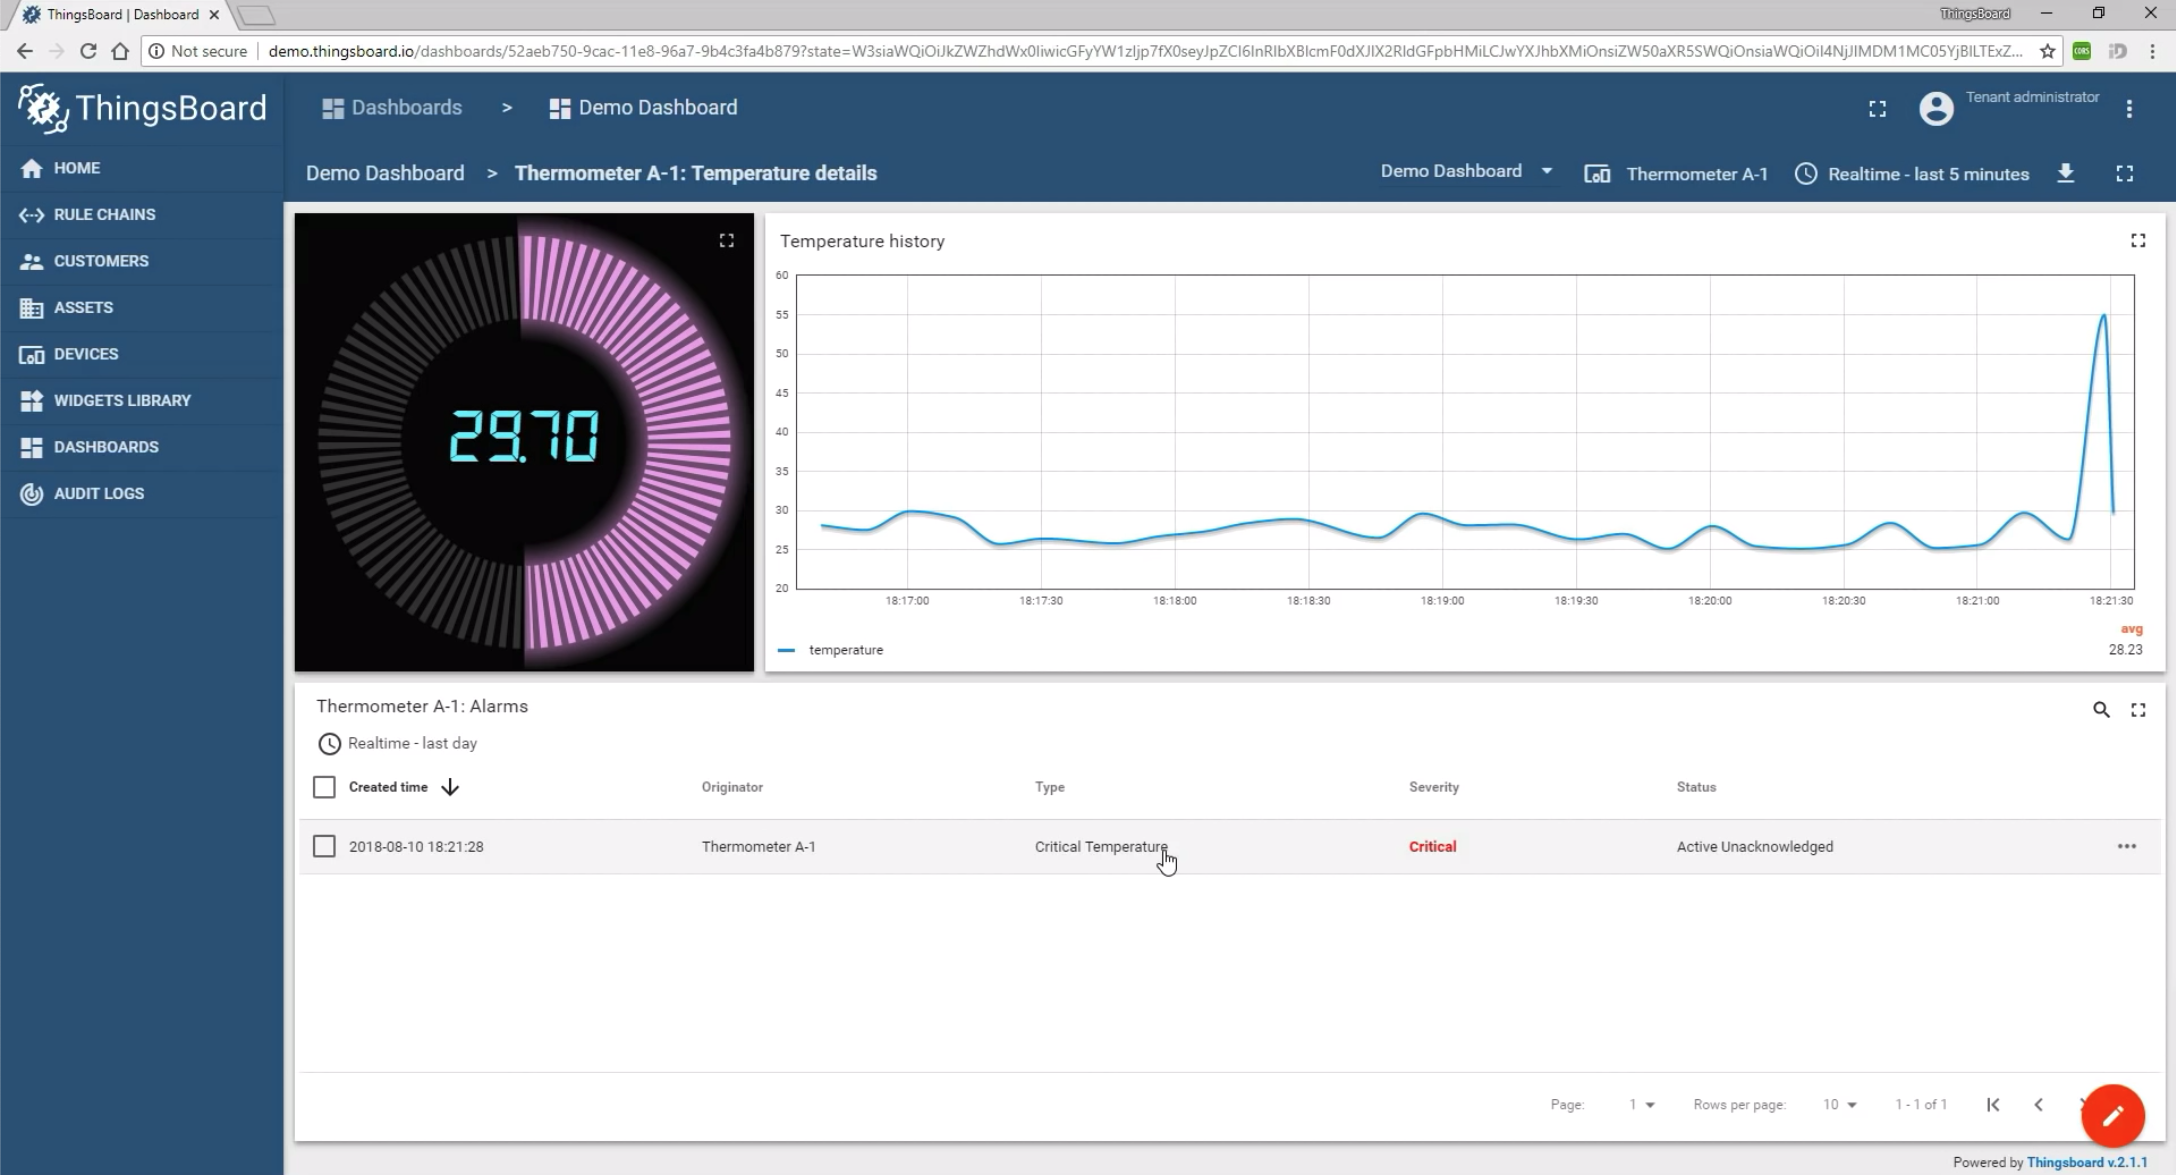Open the Demo Dashboard state dropdown

click(x=1465, y=171)
